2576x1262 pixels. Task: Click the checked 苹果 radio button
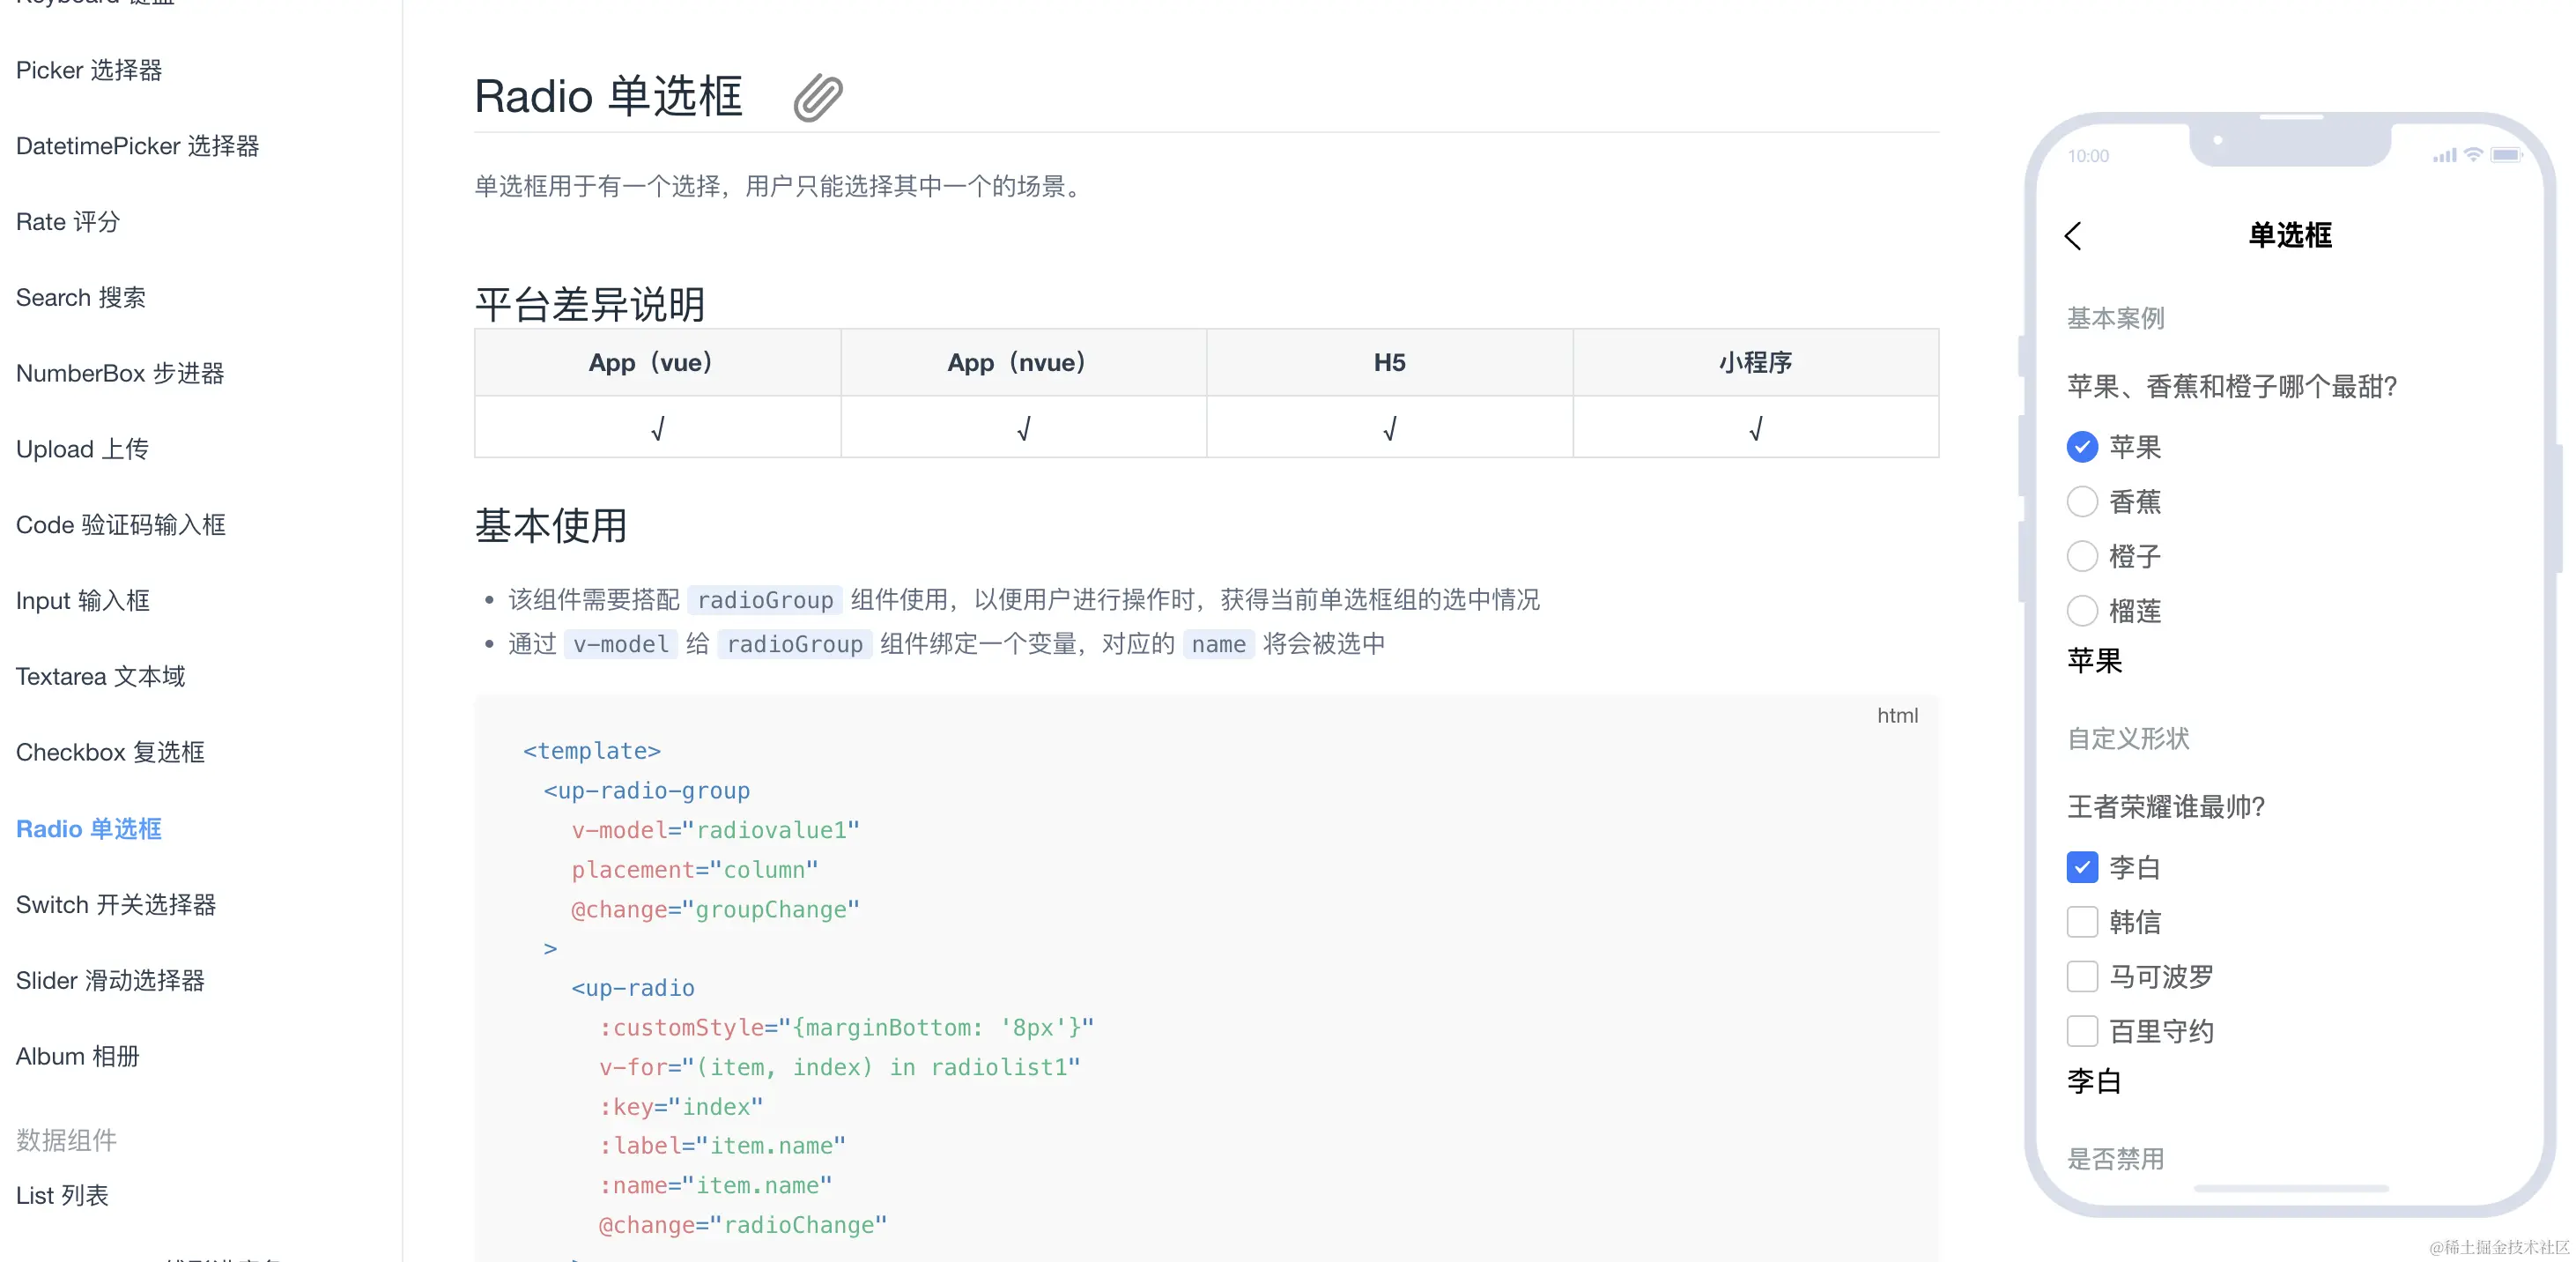click(2082, 447)
